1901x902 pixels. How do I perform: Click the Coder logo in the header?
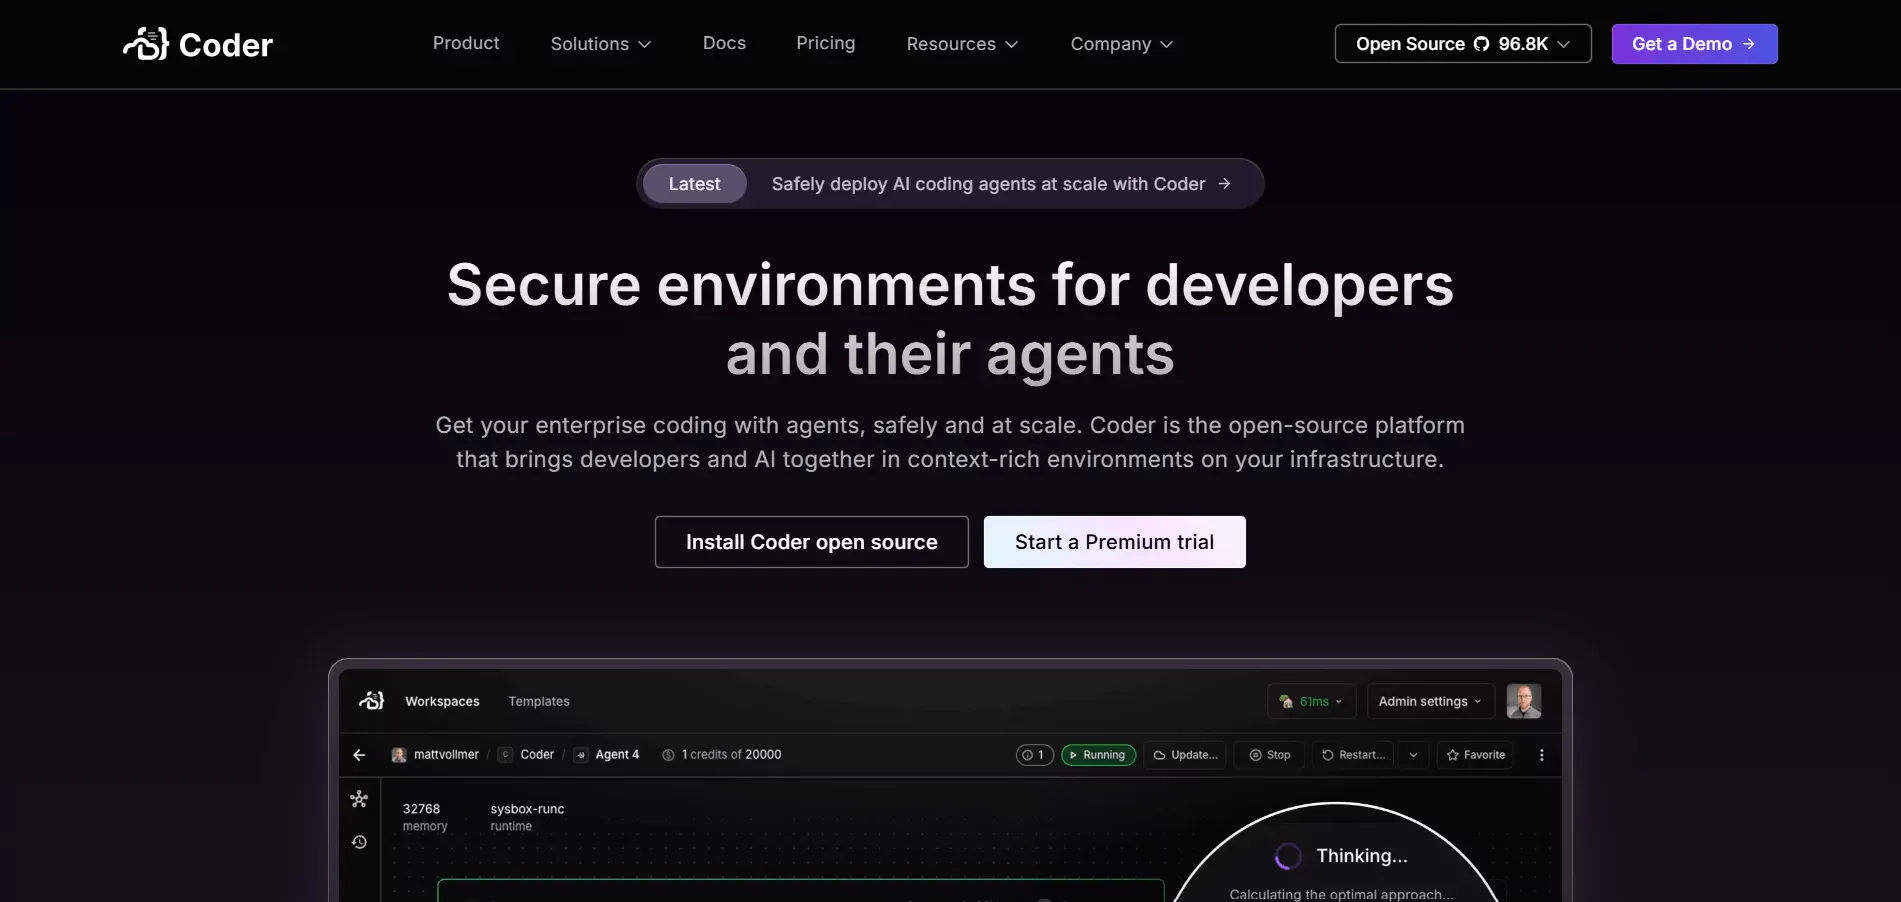(x=198, y=44)
